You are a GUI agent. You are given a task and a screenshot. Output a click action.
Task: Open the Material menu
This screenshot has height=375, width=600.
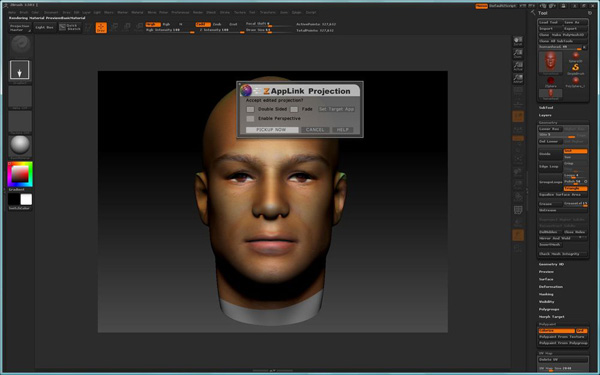[137, 12]
